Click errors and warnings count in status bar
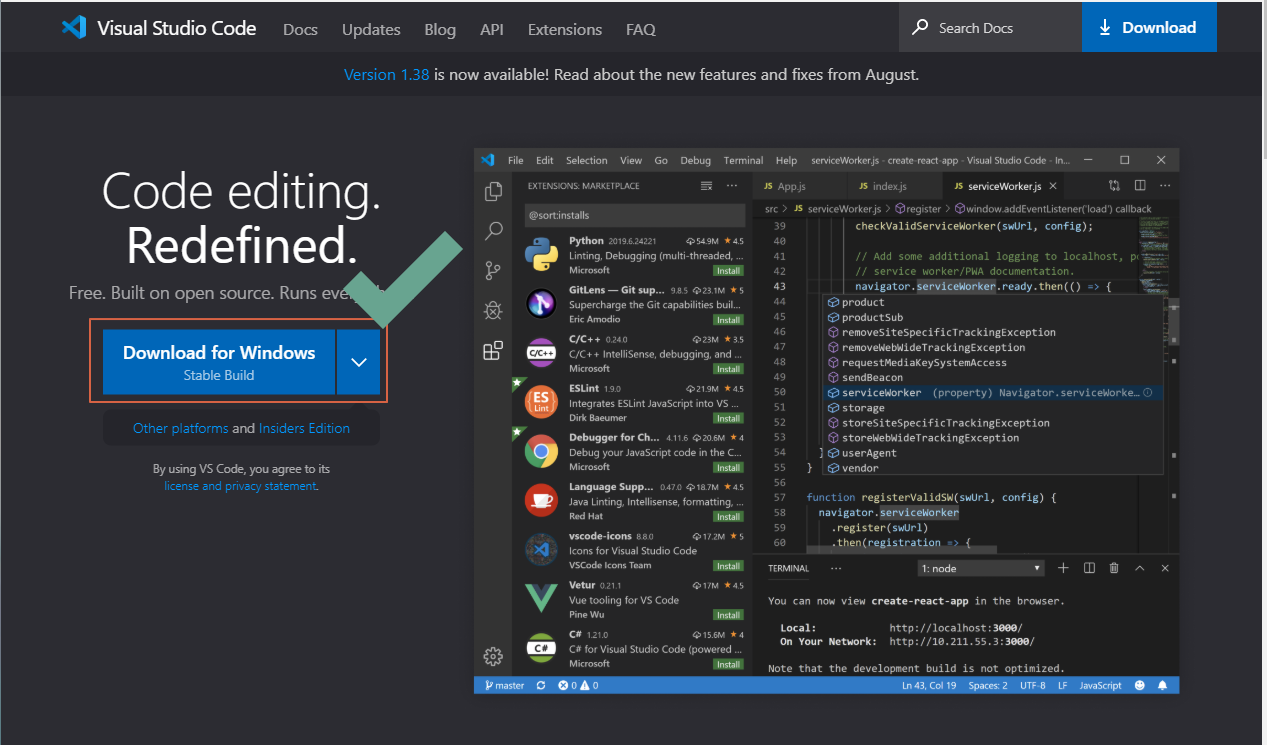Screen dimensions: 1267x745 pos(578,685)
